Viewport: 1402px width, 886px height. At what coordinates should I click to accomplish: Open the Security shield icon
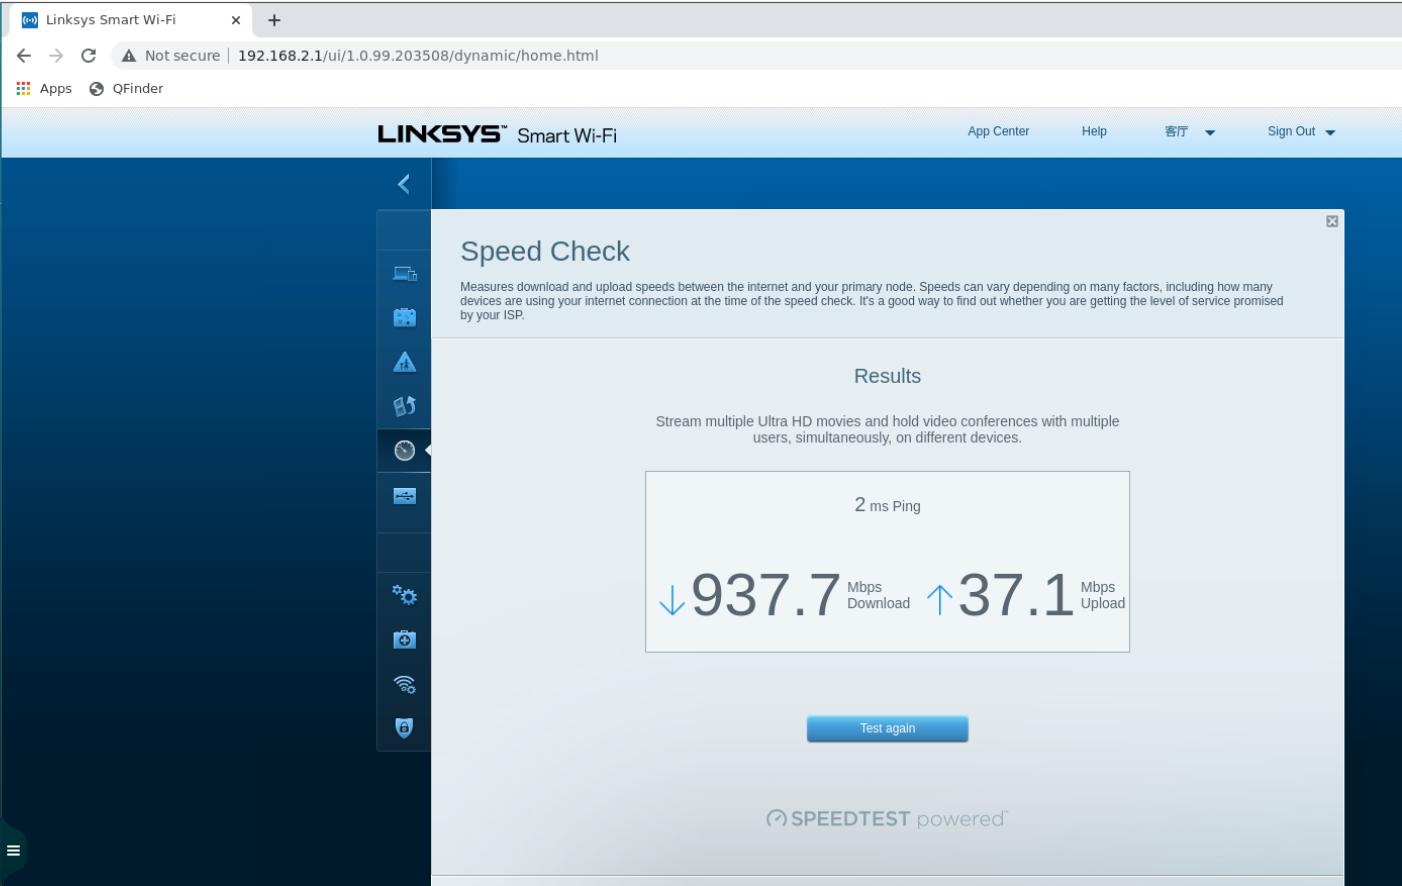pyautogui.click(x=404, y=728)
